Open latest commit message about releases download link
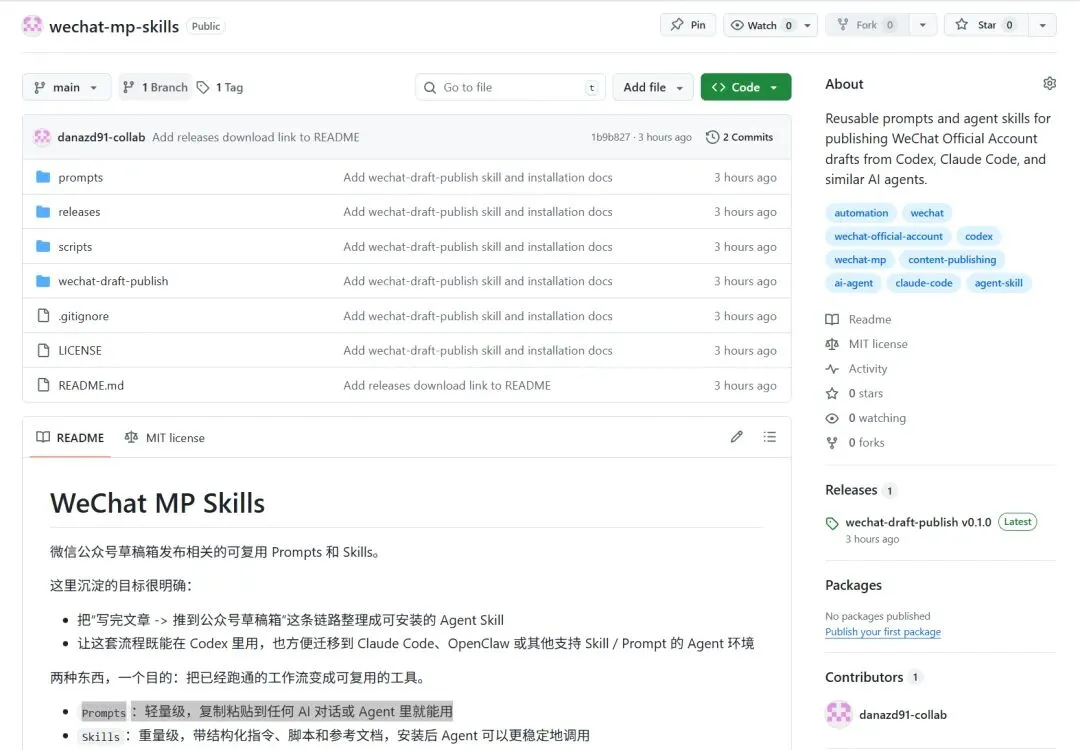The image size is (1080, 750). click(256, 137)
